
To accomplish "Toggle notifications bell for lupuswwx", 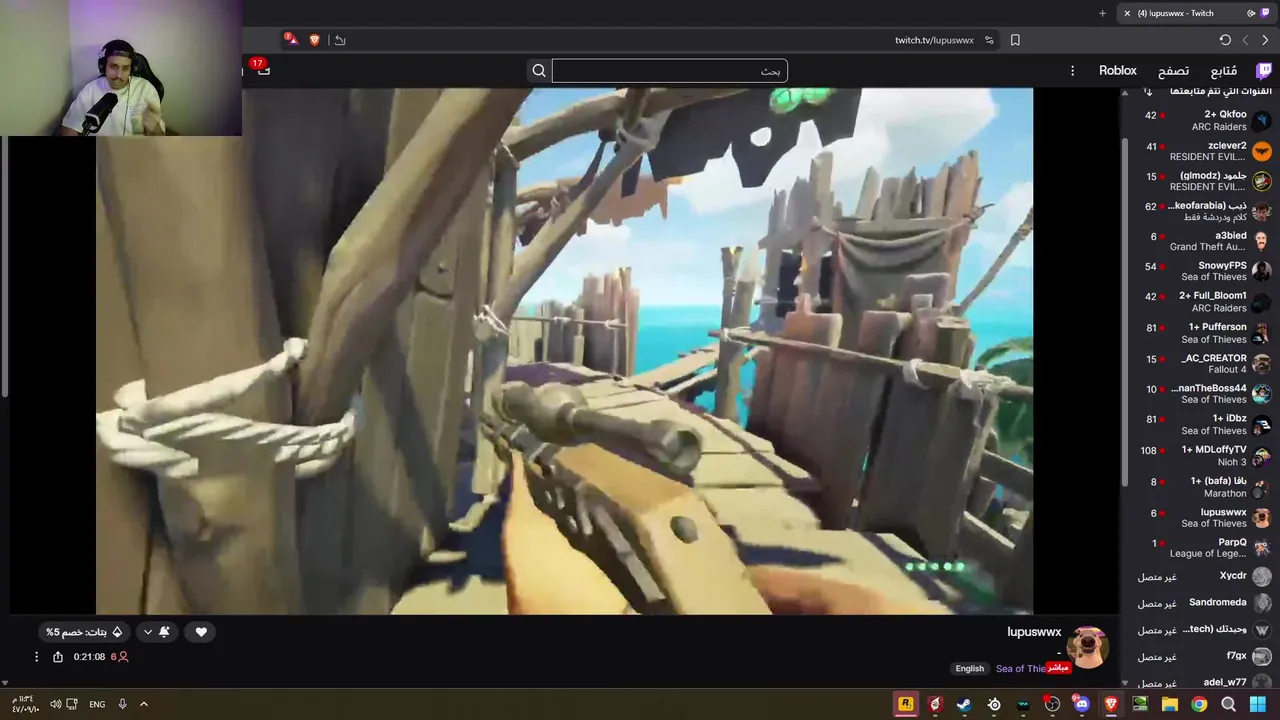I will (165, 632).
